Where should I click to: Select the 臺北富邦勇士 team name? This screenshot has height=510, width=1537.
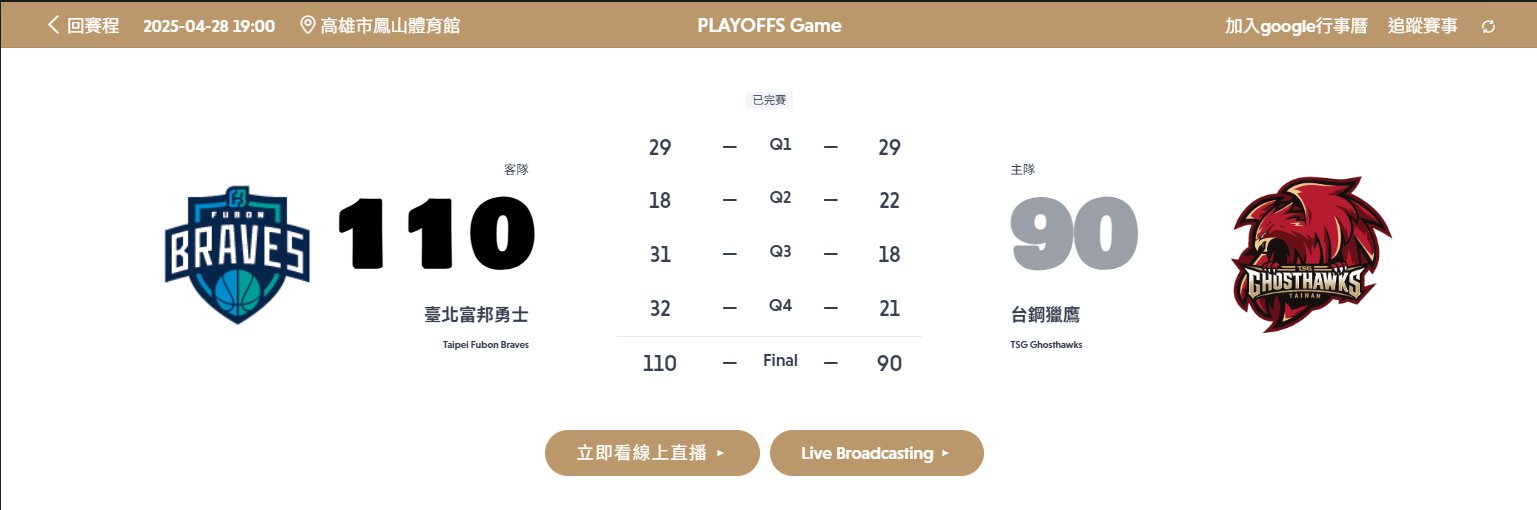[476, 315]
